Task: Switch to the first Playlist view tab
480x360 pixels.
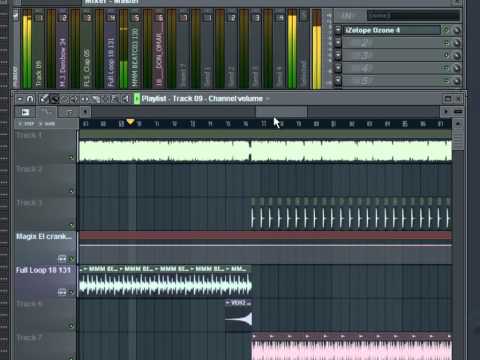Action: 25,112
